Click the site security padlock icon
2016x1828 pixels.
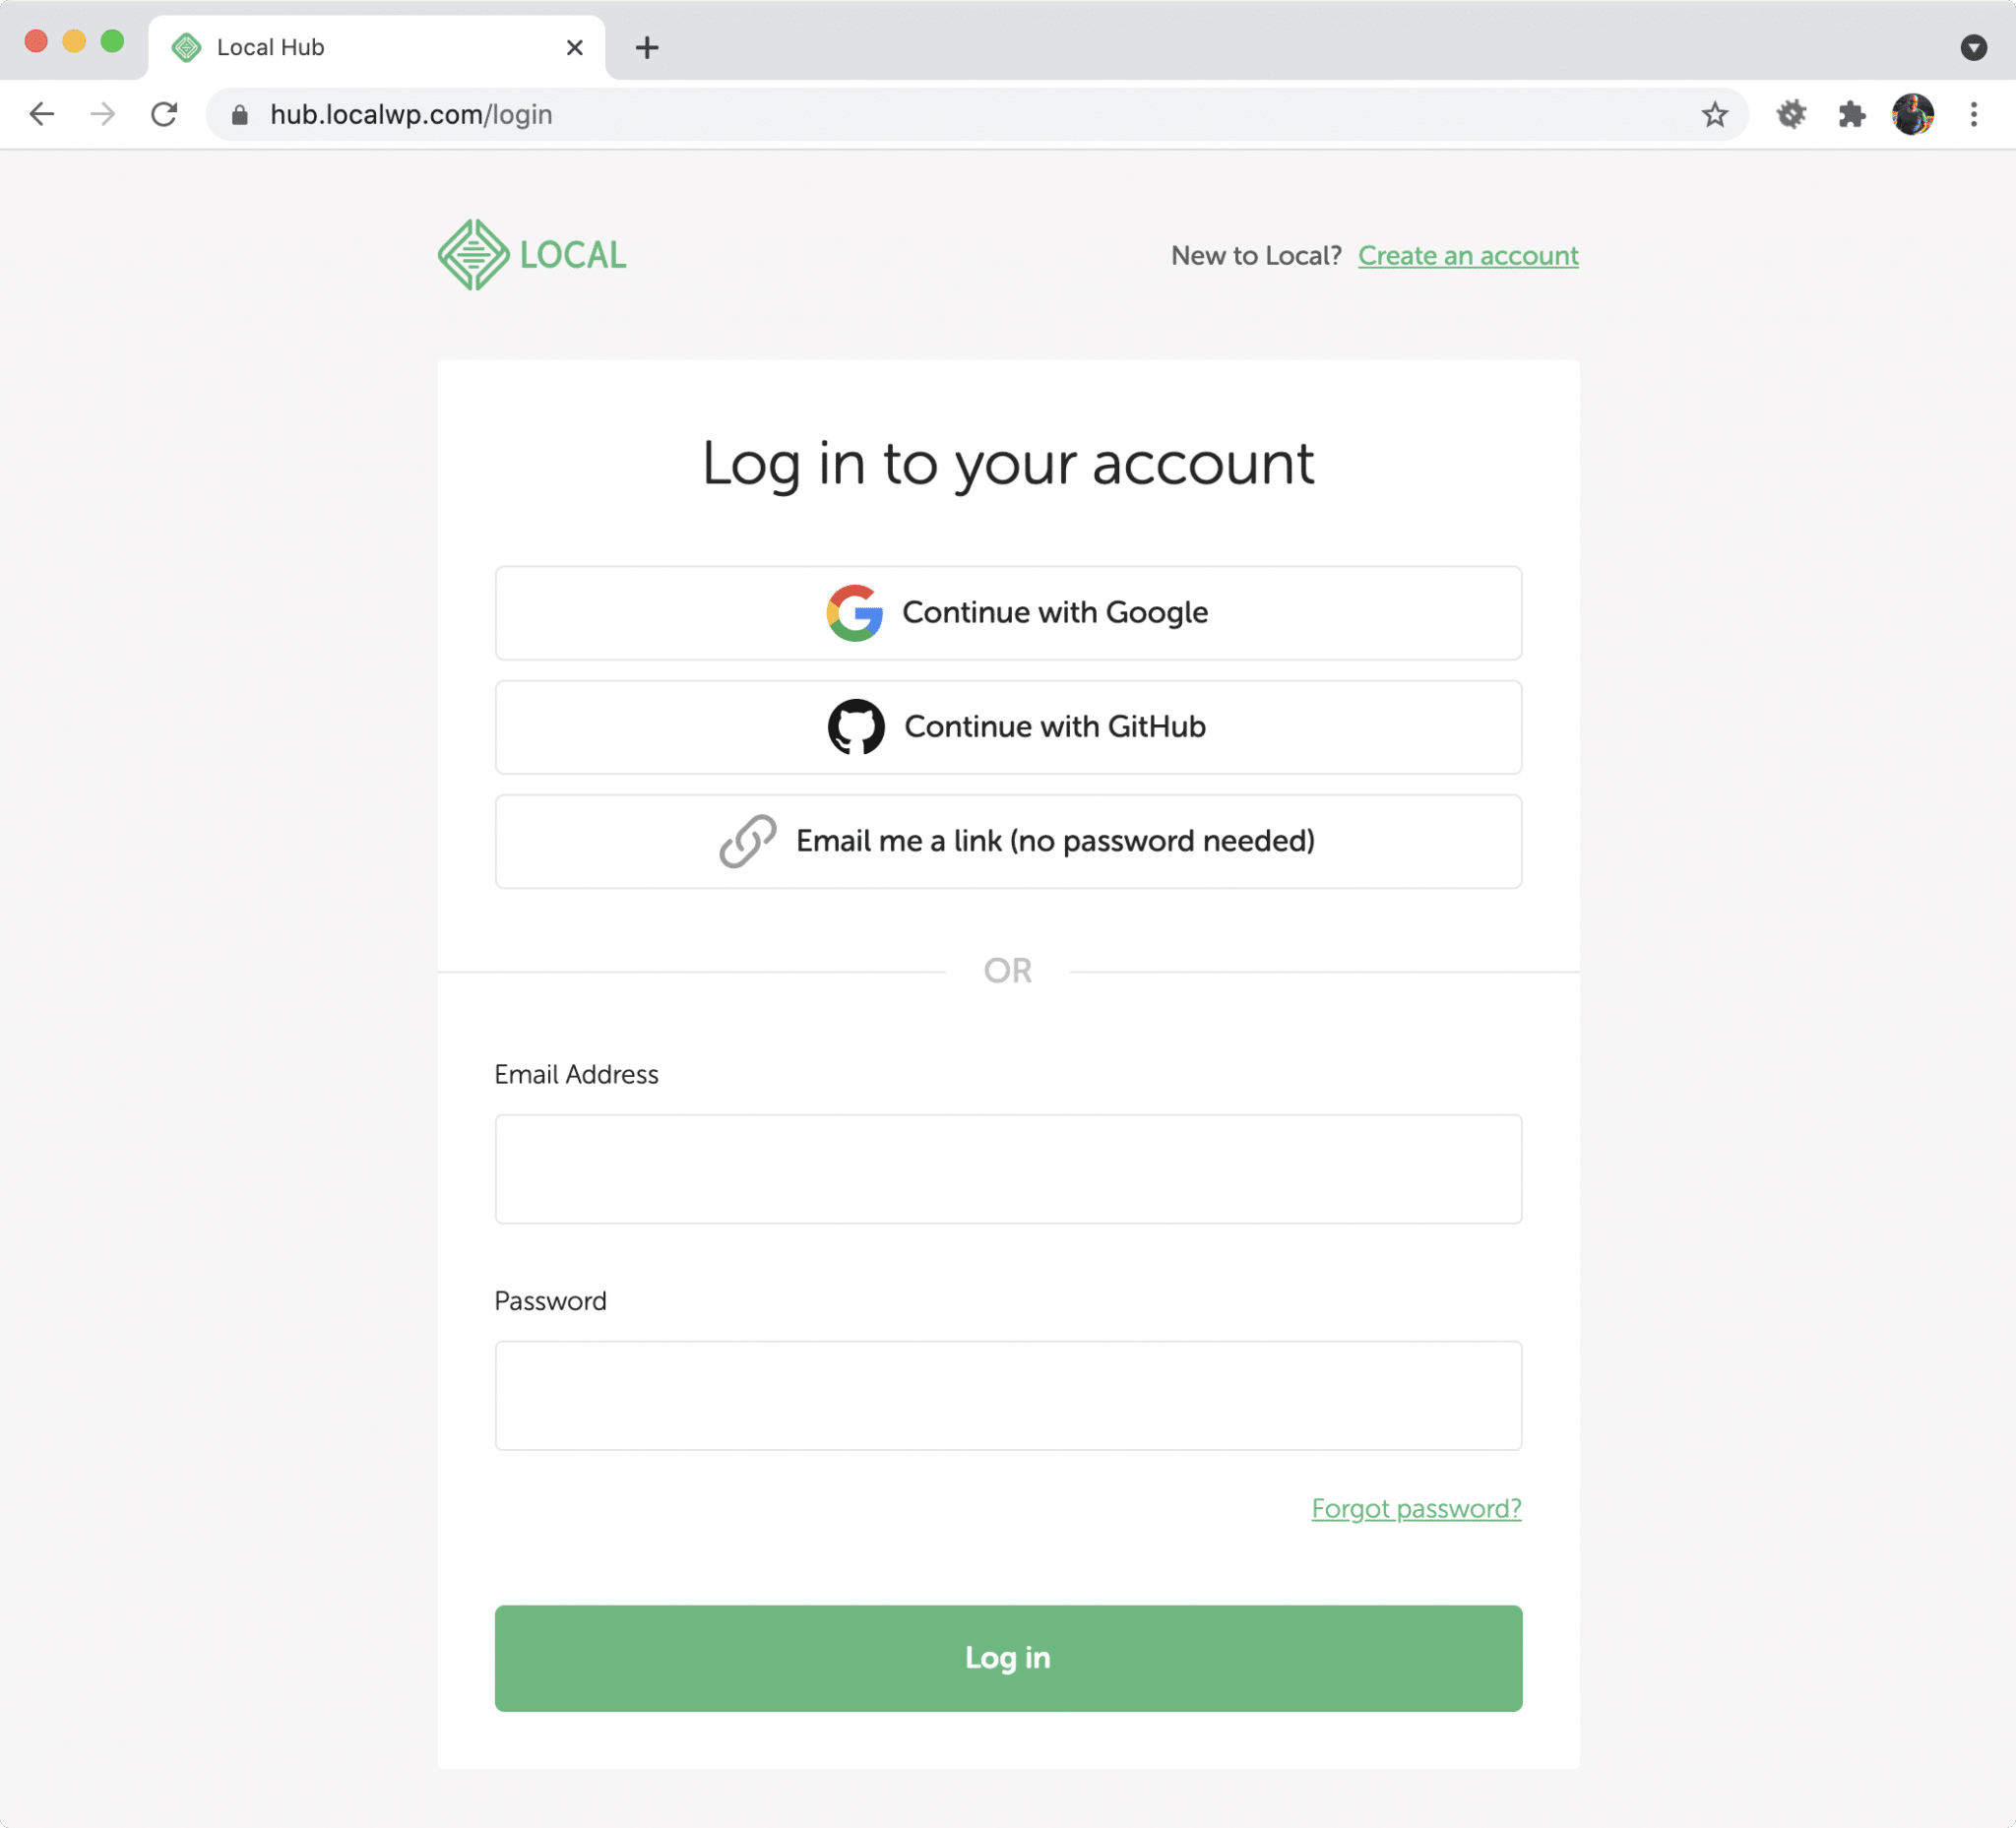point(240,114)
